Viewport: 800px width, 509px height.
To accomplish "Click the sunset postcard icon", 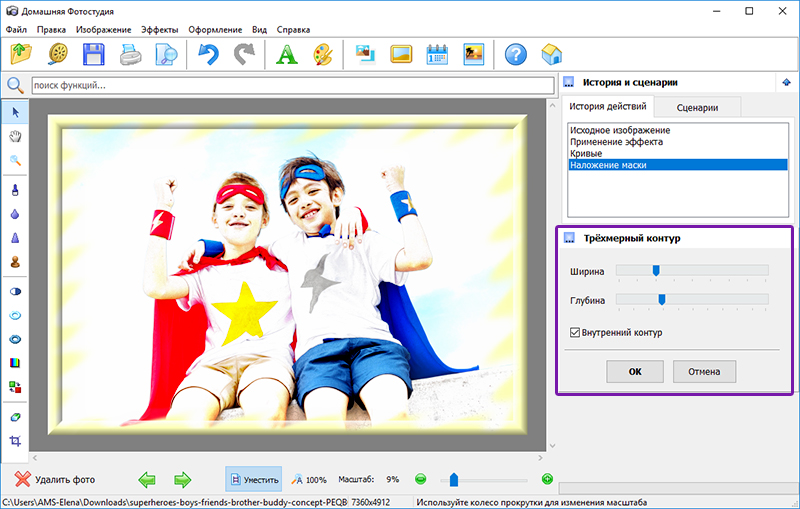I will pyautogui.click(x=473, y=54).
